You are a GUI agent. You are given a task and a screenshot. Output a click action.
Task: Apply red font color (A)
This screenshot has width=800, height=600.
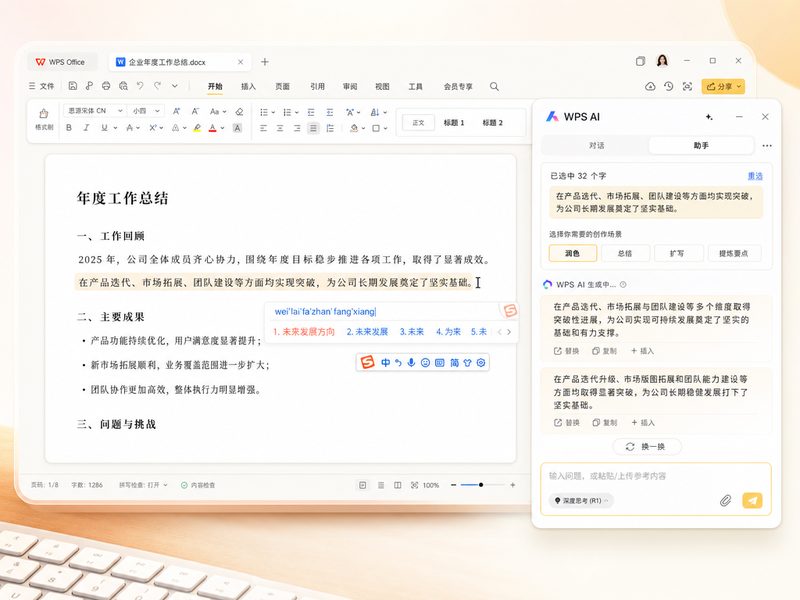(x=213, y=128)
